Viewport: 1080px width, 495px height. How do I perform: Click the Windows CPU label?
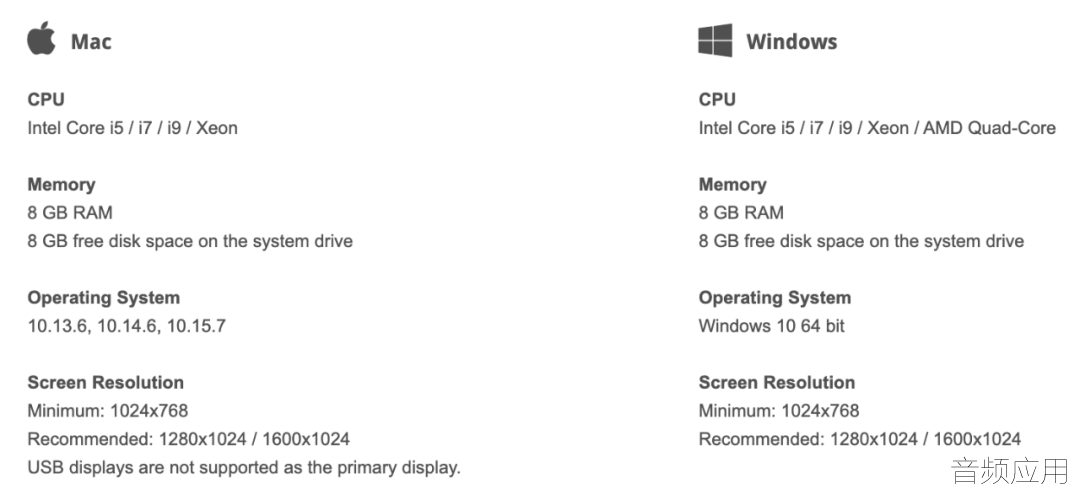pyautogui.click(x=717, y=100)
